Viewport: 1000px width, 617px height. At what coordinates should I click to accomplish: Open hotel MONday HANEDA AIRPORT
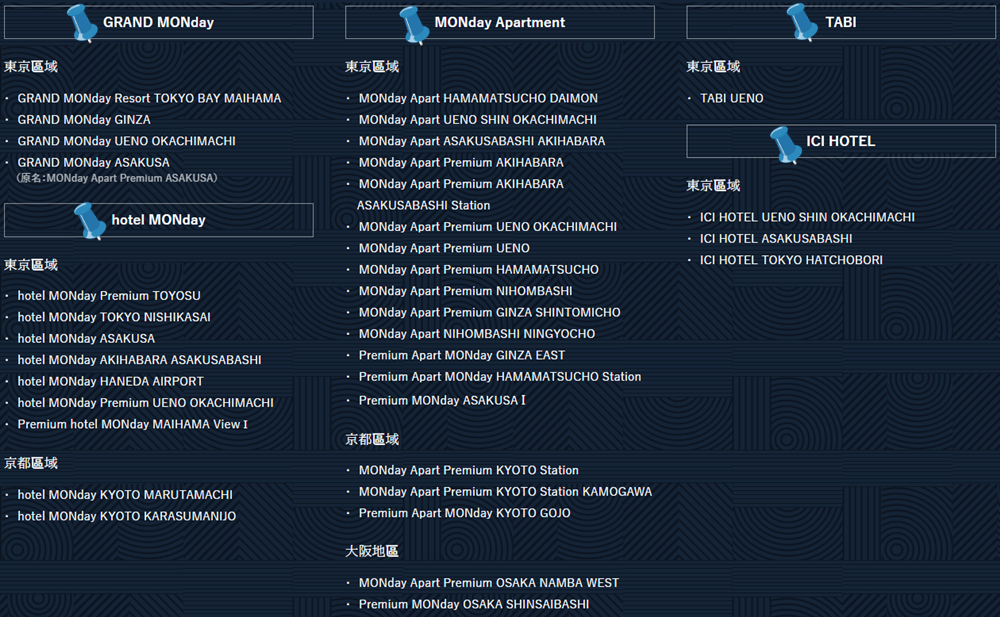click(x=110, y=382)
